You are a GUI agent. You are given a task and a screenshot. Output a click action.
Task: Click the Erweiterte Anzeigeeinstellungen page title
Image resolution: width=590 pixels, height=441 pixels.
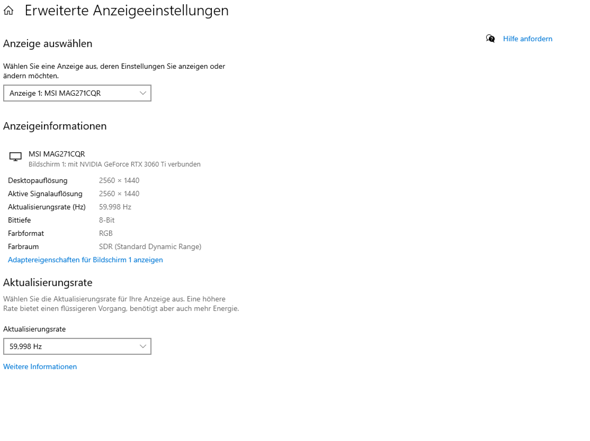126,11
